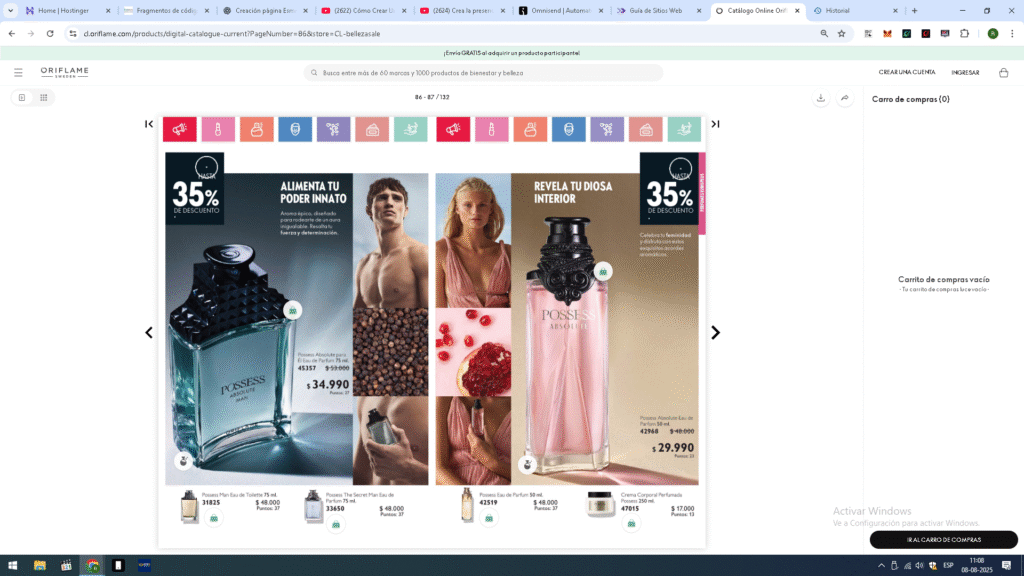
Task: Add Crema Corporal Perfumada 47015 to cart
Action: pyautogui.click(x=632, y=523)
